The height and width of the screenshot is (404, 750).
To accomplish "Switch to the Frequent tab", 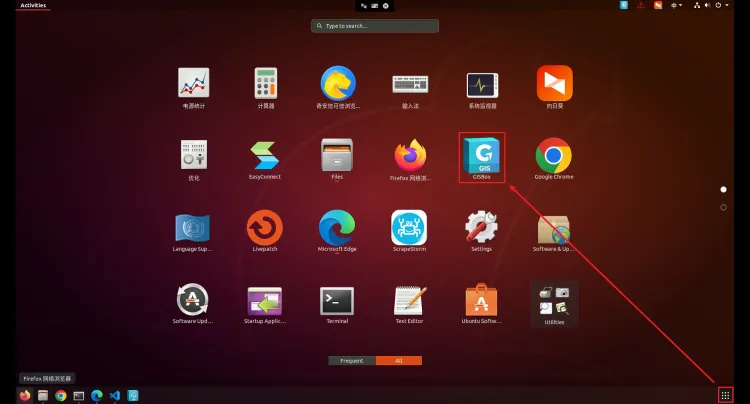I will [351, 360].
